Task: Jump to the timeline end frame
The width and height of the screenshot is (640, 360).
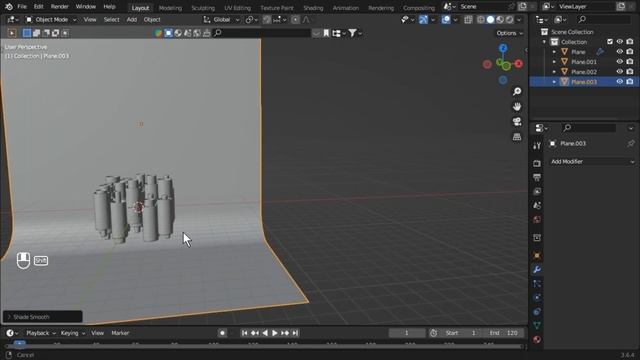Action: tap(295, 333)
